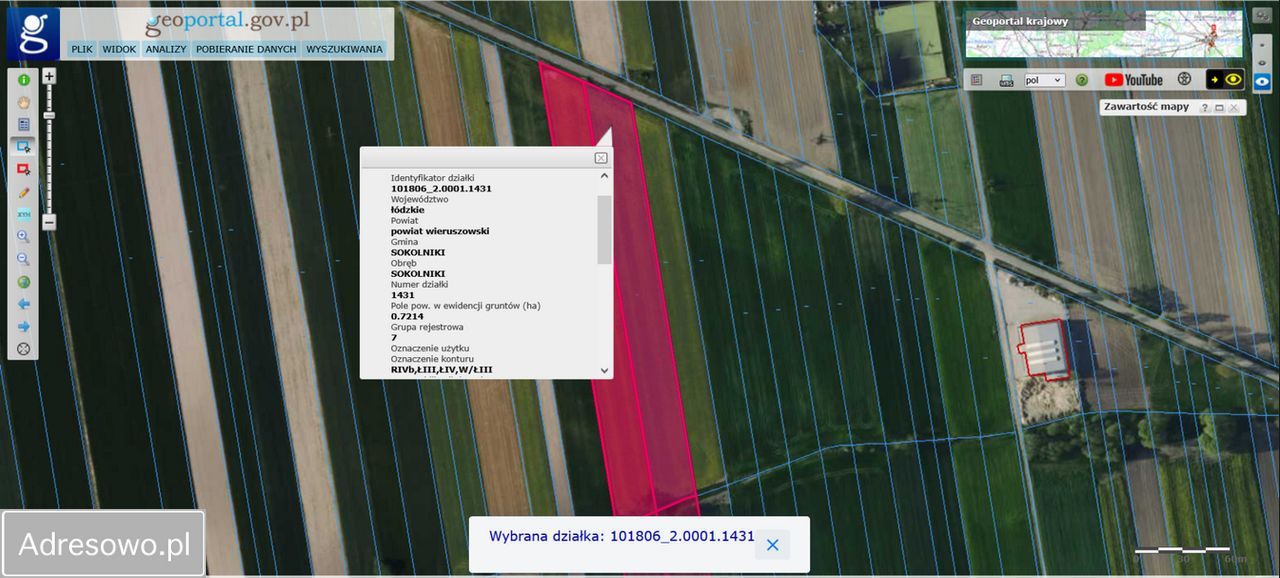Go to previous map view arrow

click(x=23, y=304)
